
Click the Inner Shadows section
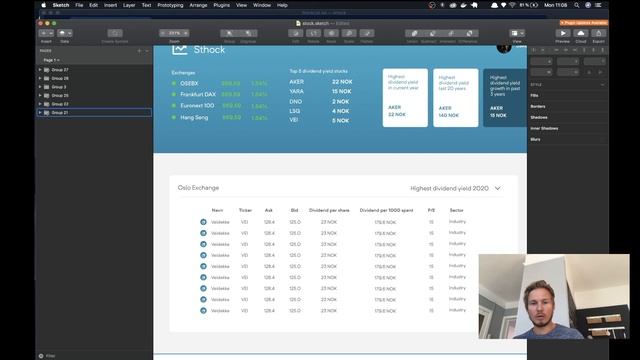[x=544, y=129]
